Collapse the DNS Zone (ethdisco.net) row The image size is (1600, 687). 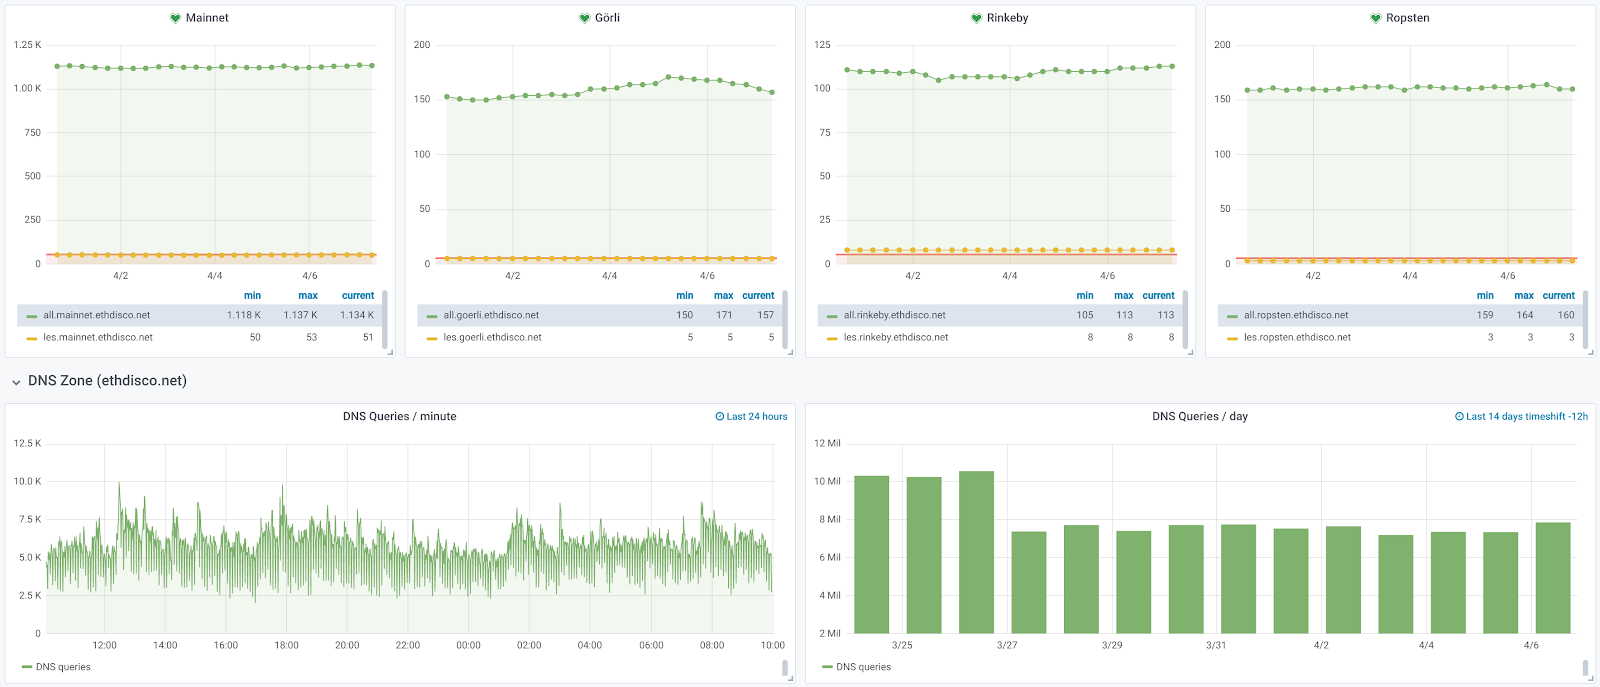pos(16,382)
